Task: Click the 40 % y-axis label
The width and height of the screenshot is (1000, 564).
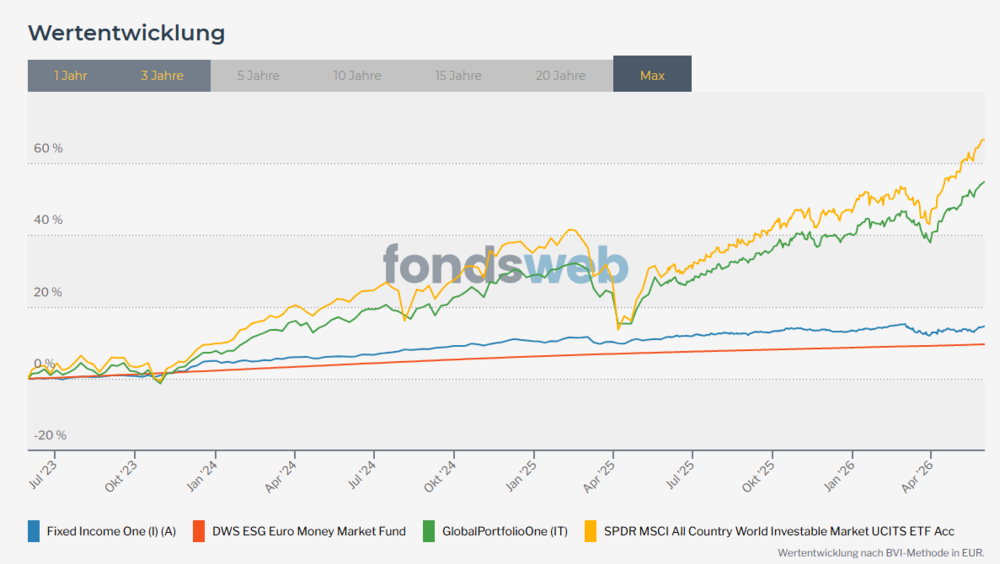Action: [x=48, y=220]
